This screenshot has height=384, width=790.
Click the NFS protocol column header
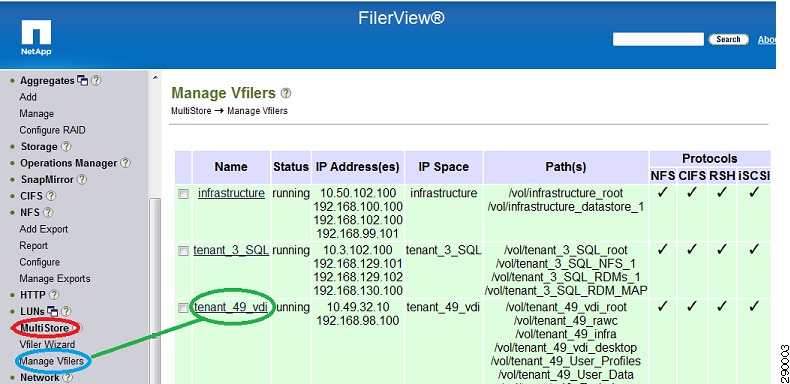[x=663, y=176]
